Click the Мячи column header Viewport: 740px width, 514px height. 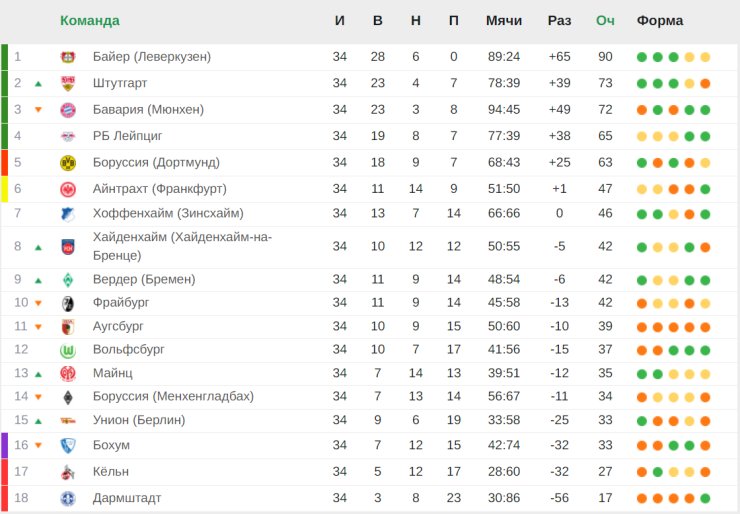[504, 21]
